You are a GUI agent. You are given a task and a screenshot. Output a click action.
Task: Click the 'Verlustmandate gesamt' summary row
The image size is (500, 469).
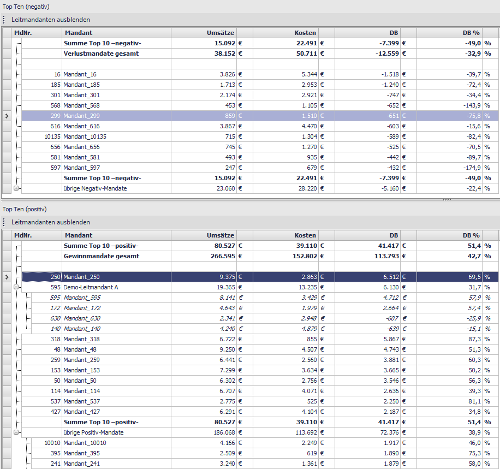tap(260, 54)
